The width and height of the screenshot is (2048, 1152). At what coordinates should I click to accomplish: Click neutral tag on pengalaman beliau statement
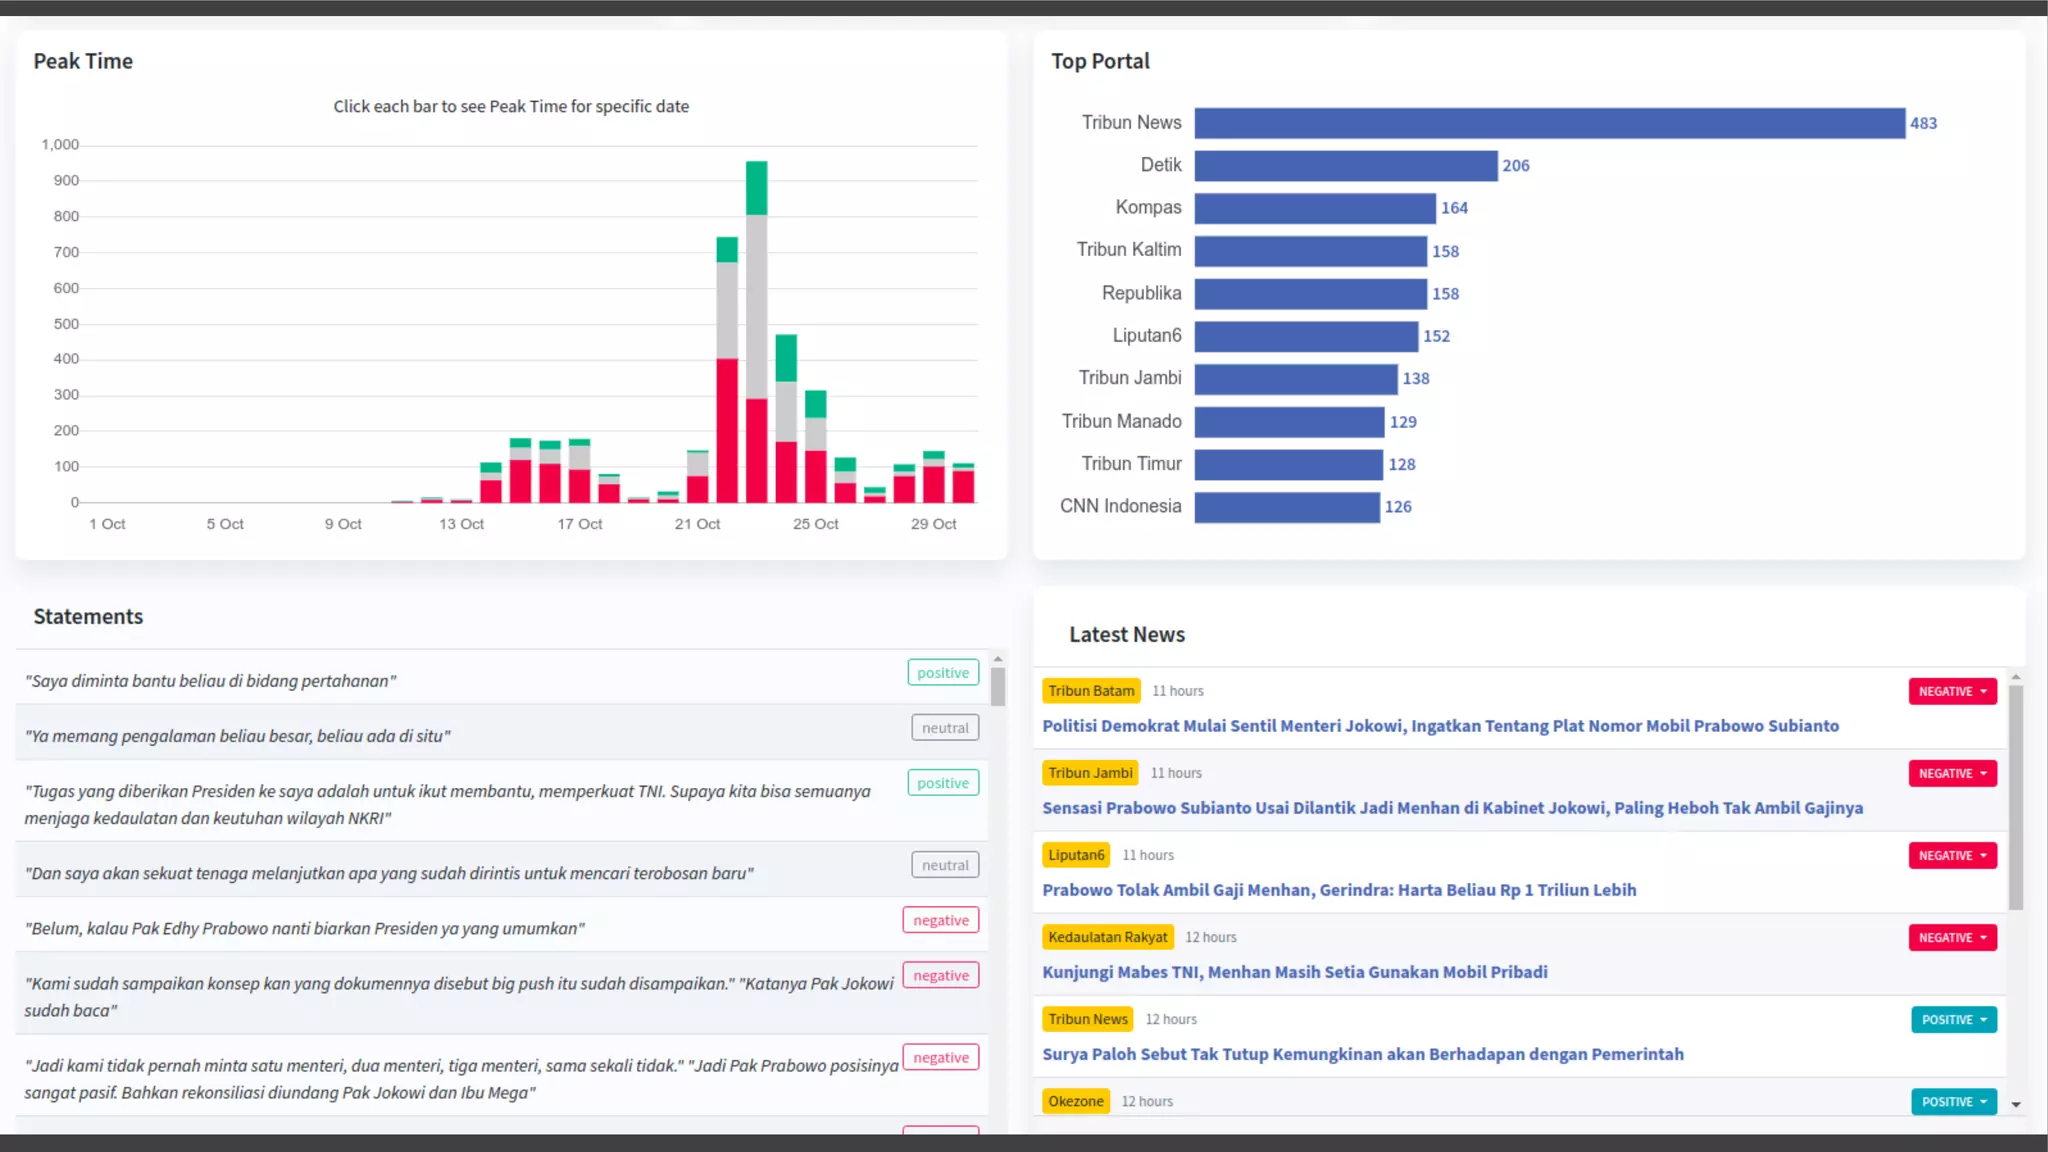point(944,728)
